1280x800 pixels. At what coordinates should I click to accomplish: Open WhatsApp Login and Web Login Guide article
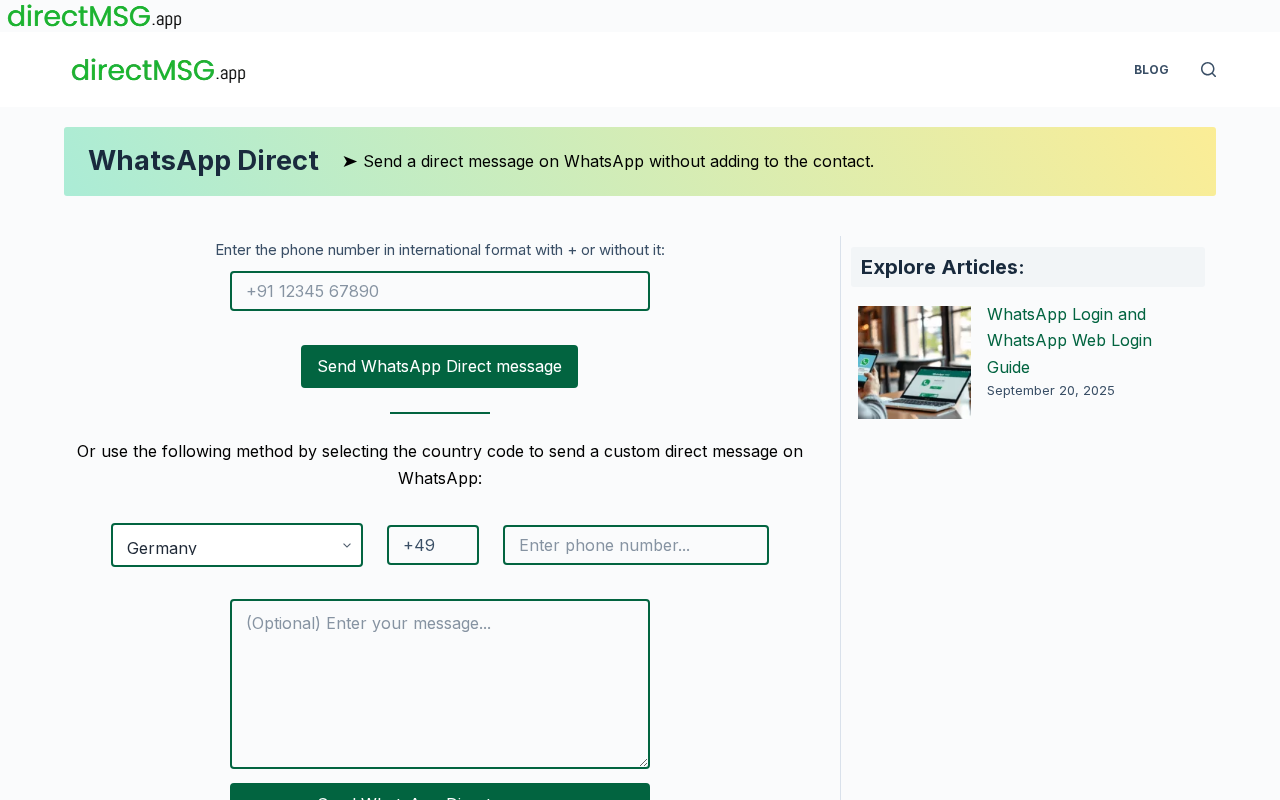[1069, 340]
